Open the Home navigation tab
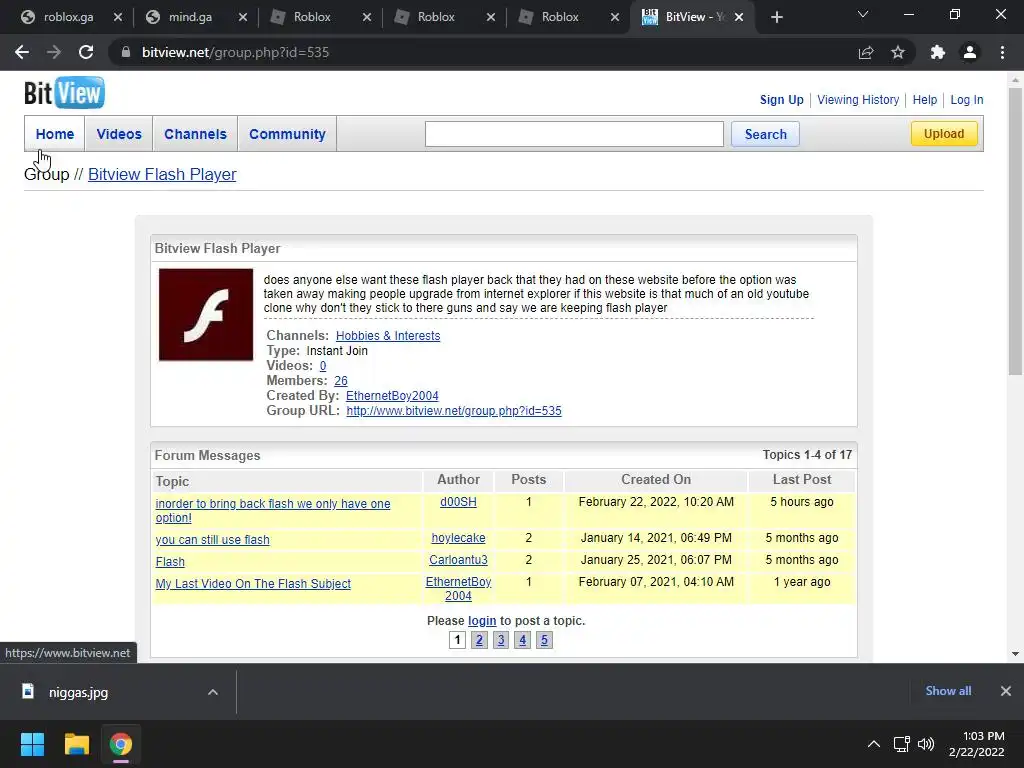The width and height of the screenshot is (1024, 768). (x=55, y=134)
